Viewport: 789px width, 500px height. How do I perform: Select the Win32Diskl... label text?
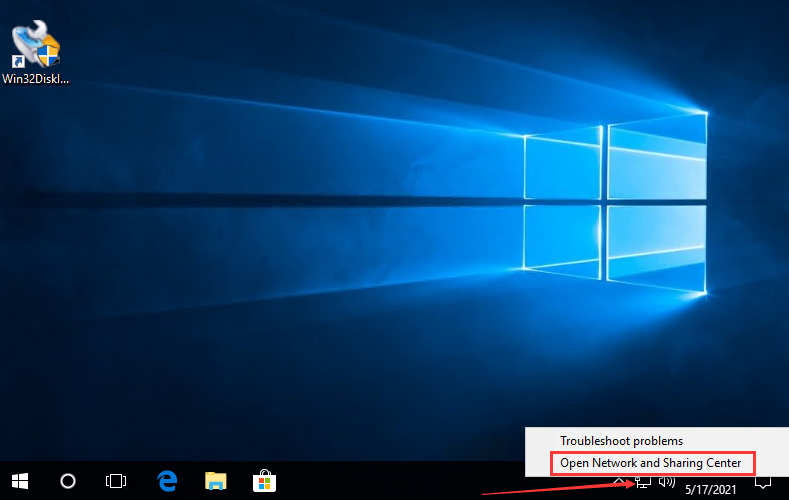coord(35,79)
